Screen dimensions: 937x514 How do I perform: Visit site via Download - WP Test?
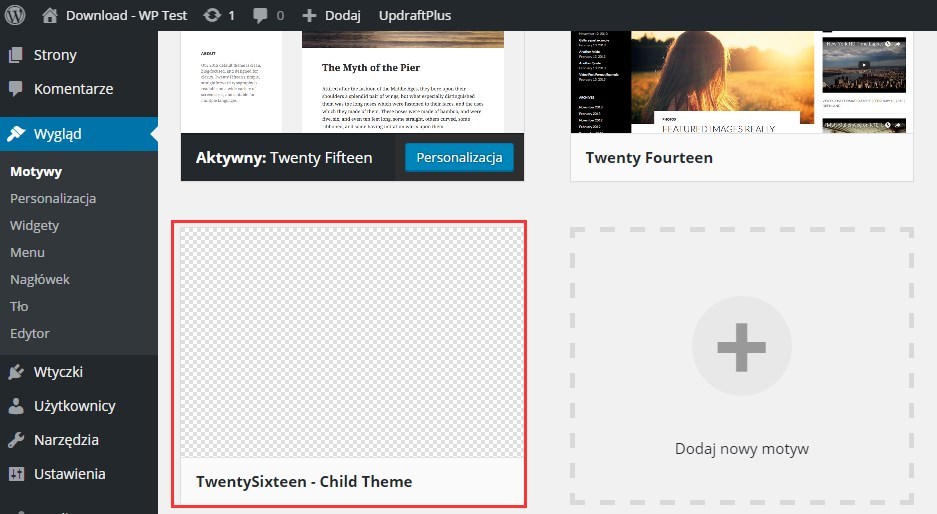[126, 16]
